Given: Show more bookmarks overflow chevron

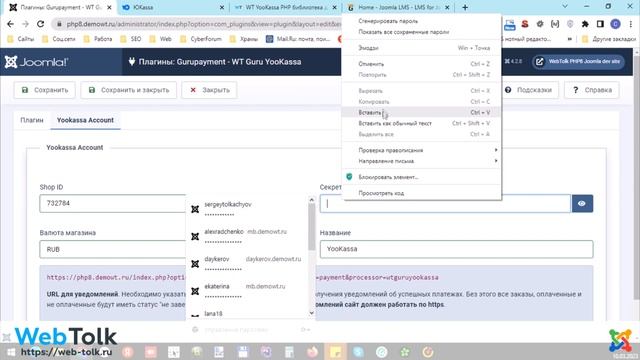Looking at the screenshot, I should pos(569,39).
